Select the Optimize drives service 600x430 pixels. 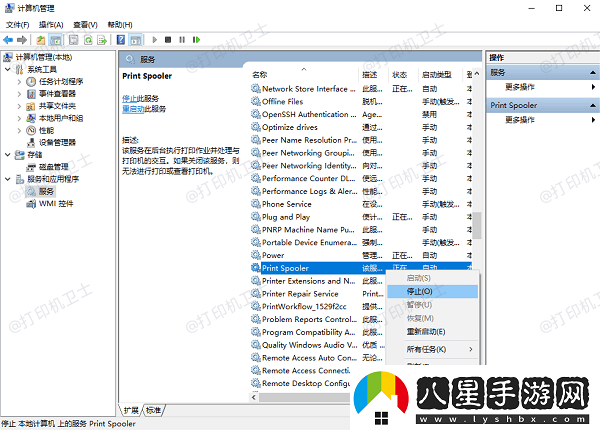click(x=361, y=127)
